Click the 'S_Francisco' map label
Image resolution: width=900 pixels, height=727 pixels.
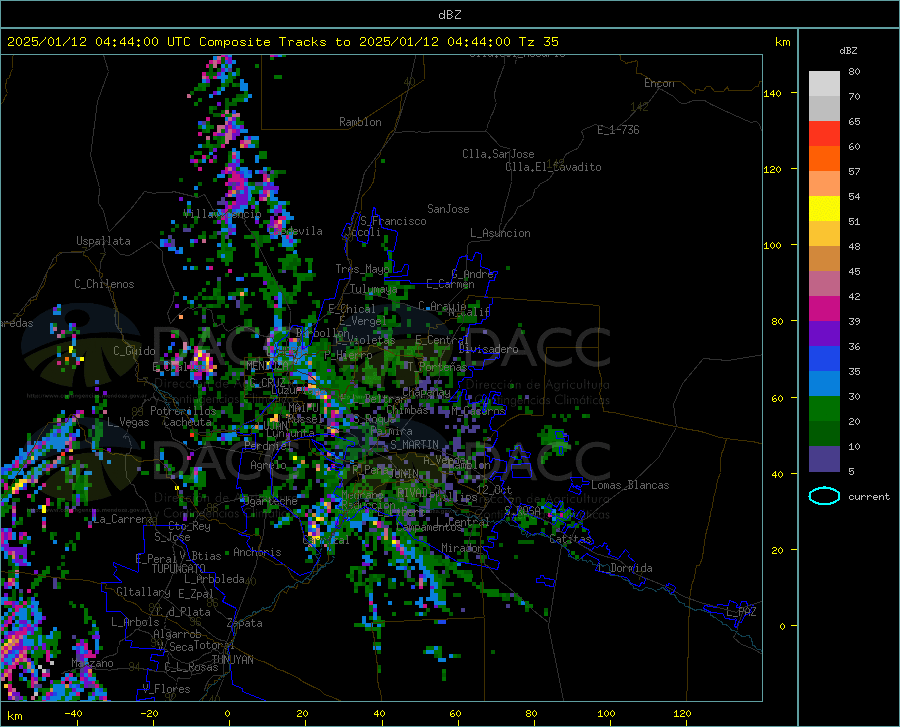tap(394, 221)
